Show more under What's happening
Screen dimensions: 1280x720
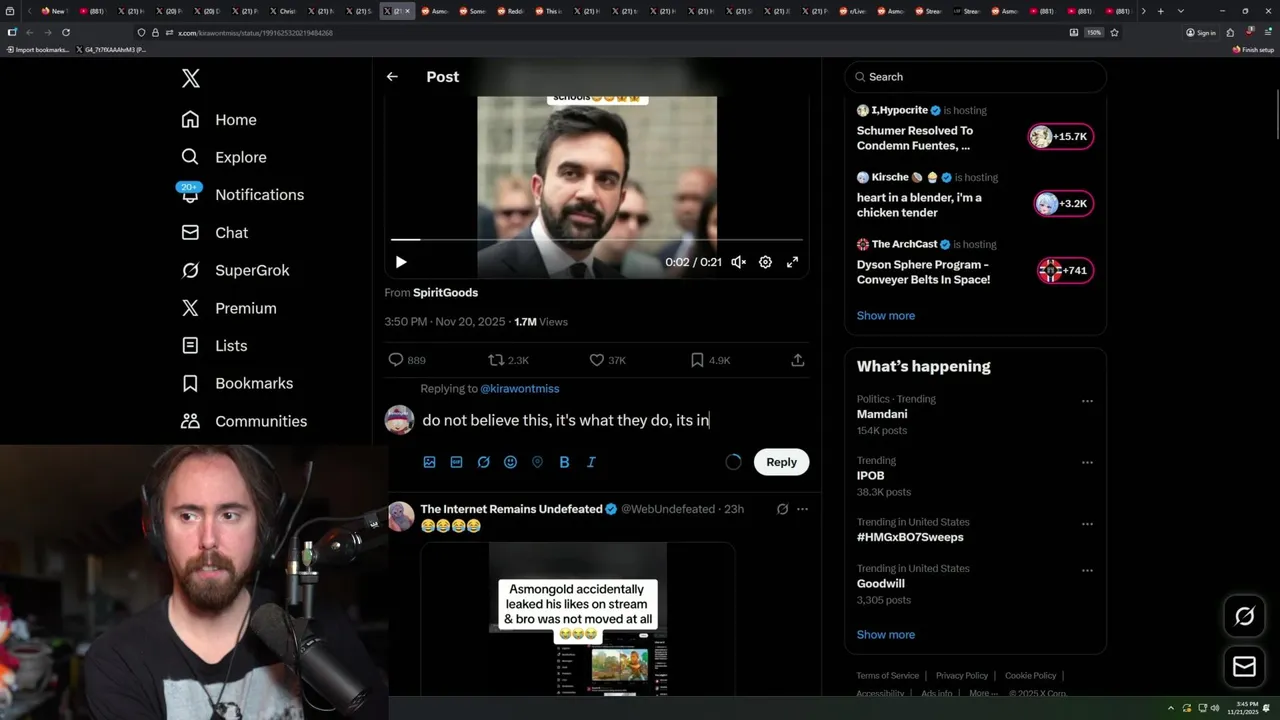click(x=885, y=635)
